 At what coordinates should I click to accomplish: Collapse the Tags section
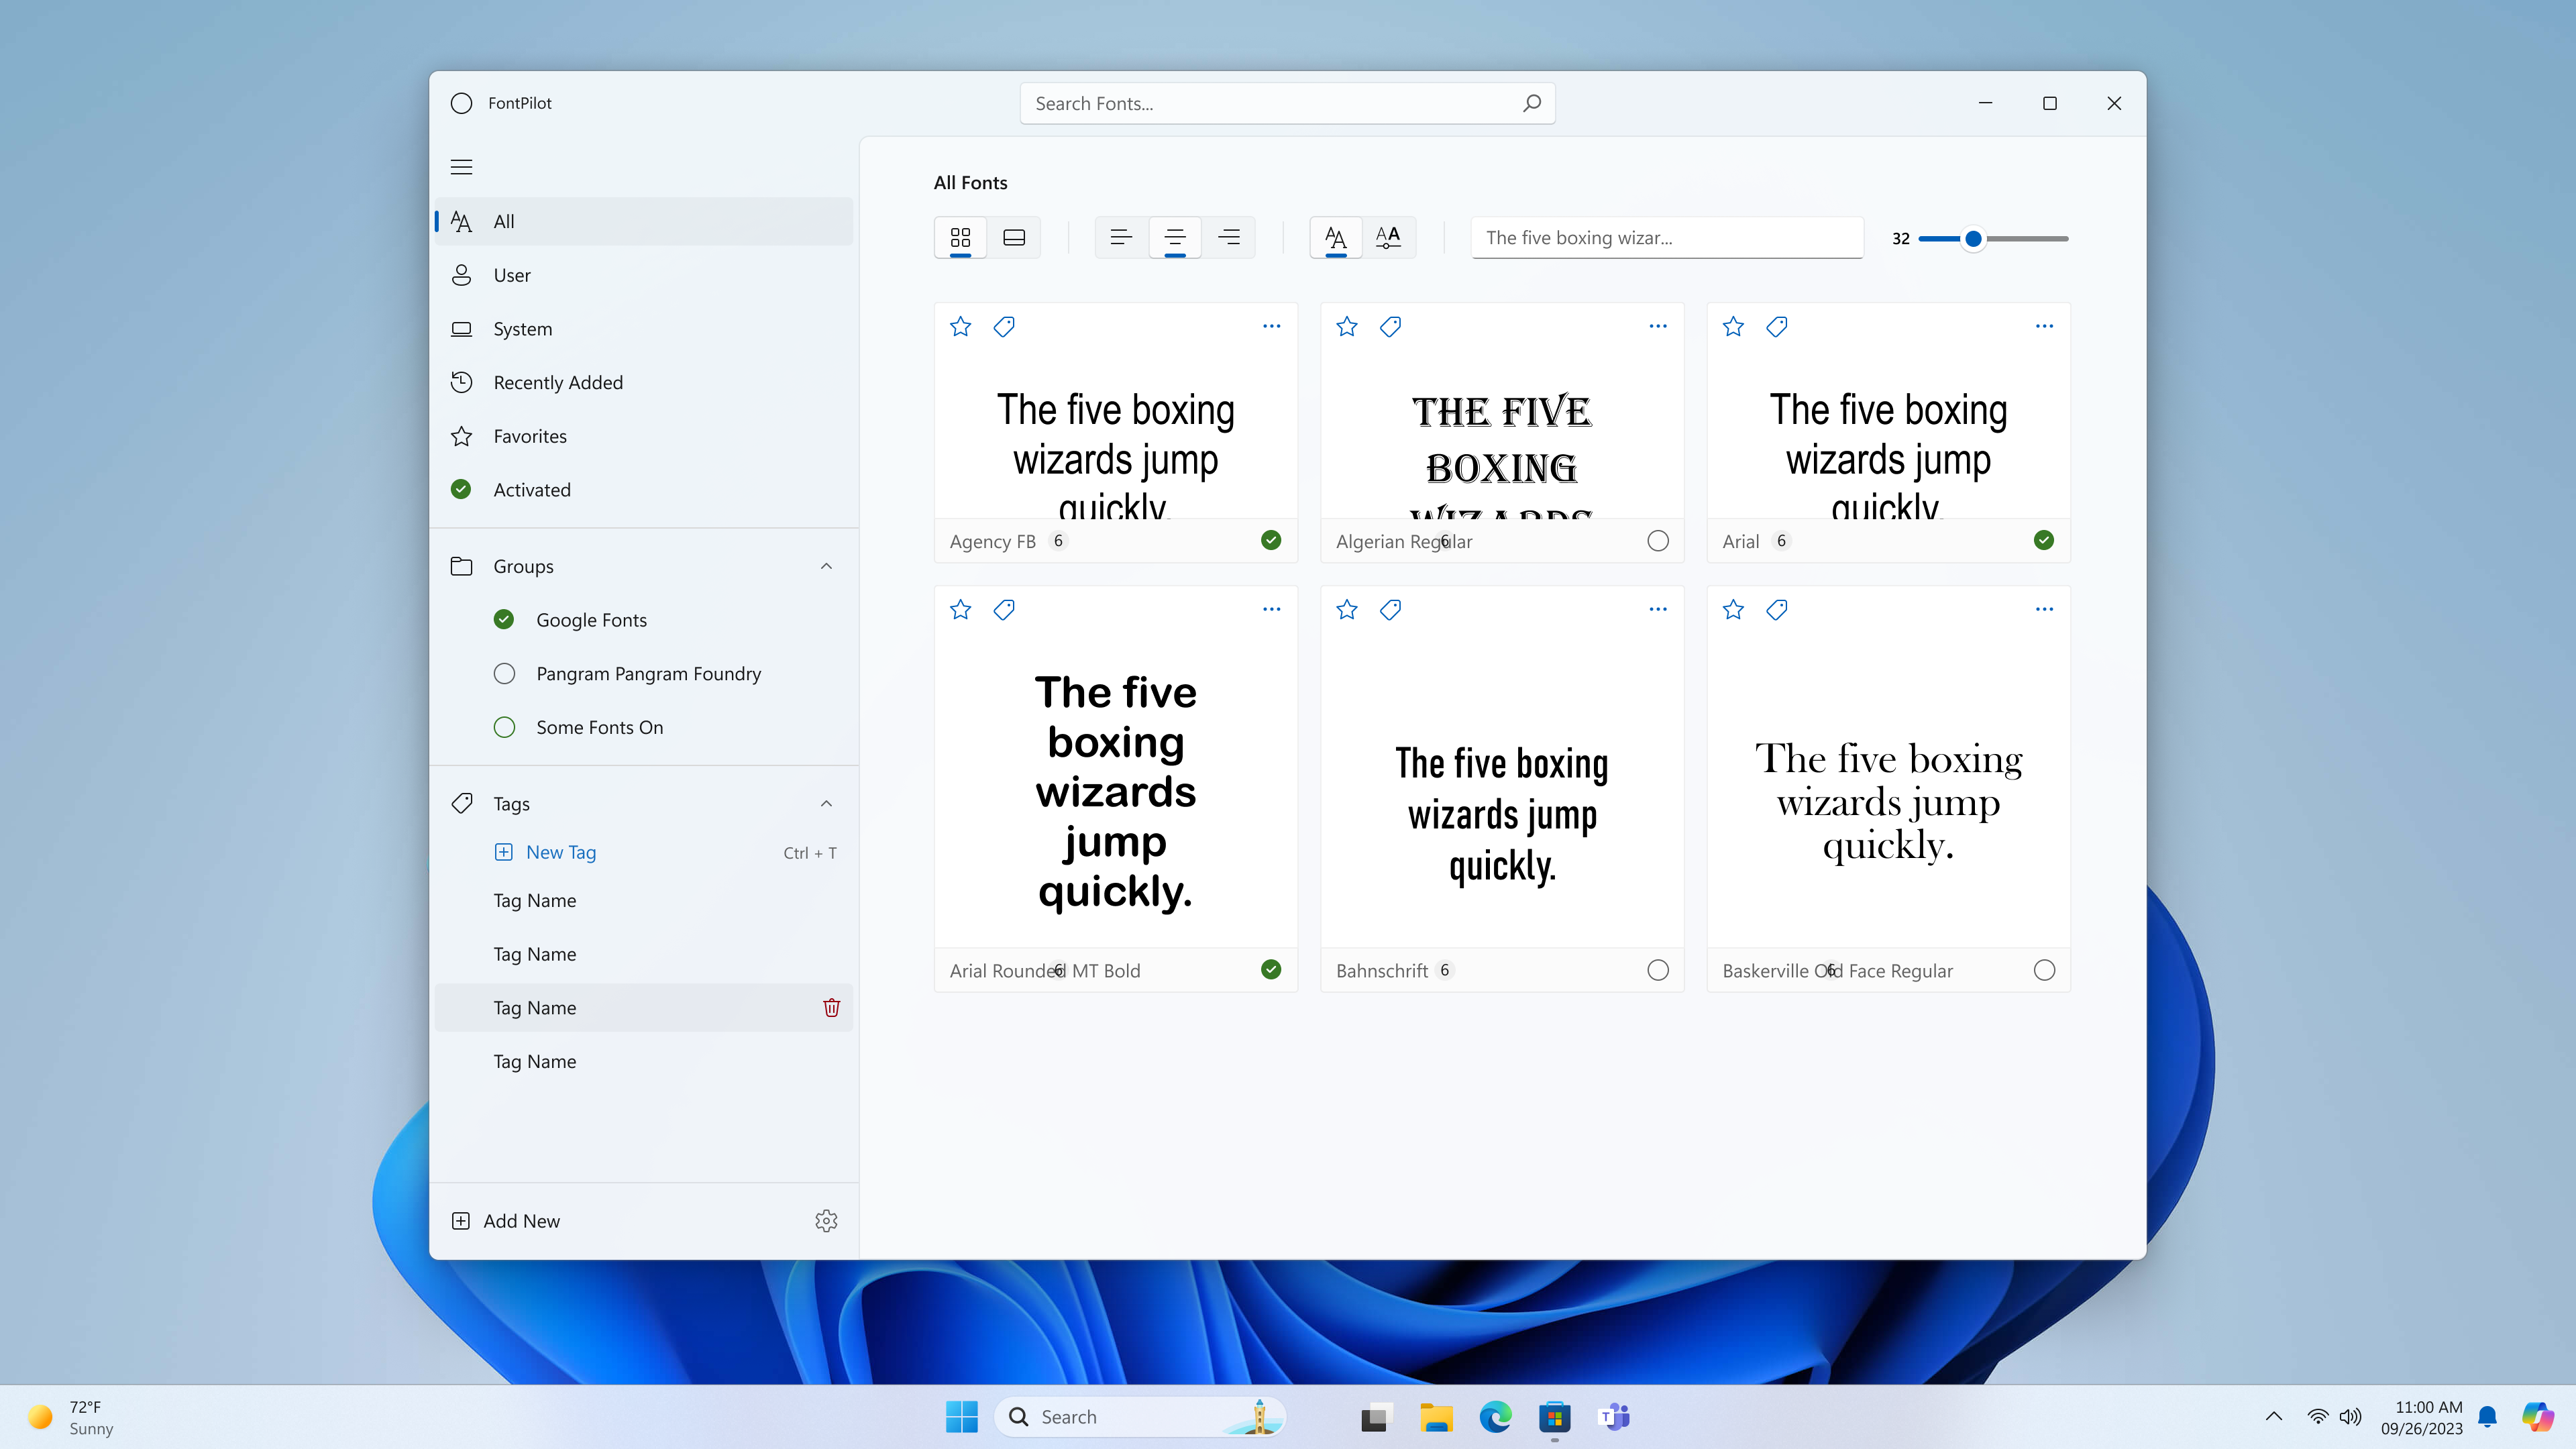coord(826,803)
